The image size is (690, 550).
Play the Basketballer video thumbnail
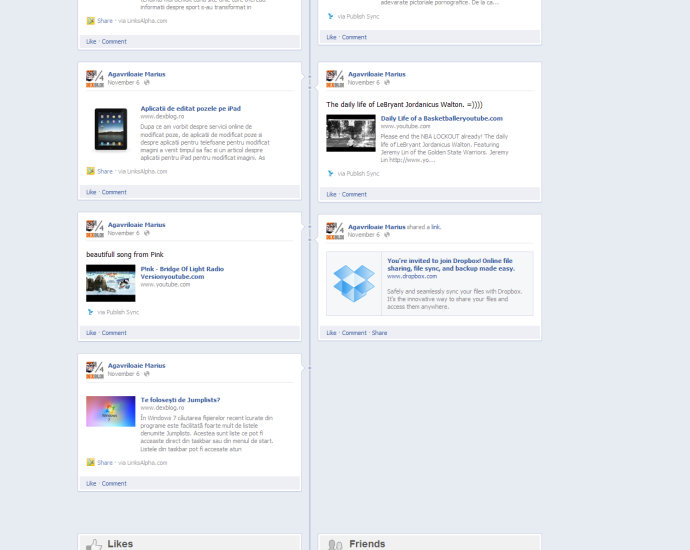(351, 133)
